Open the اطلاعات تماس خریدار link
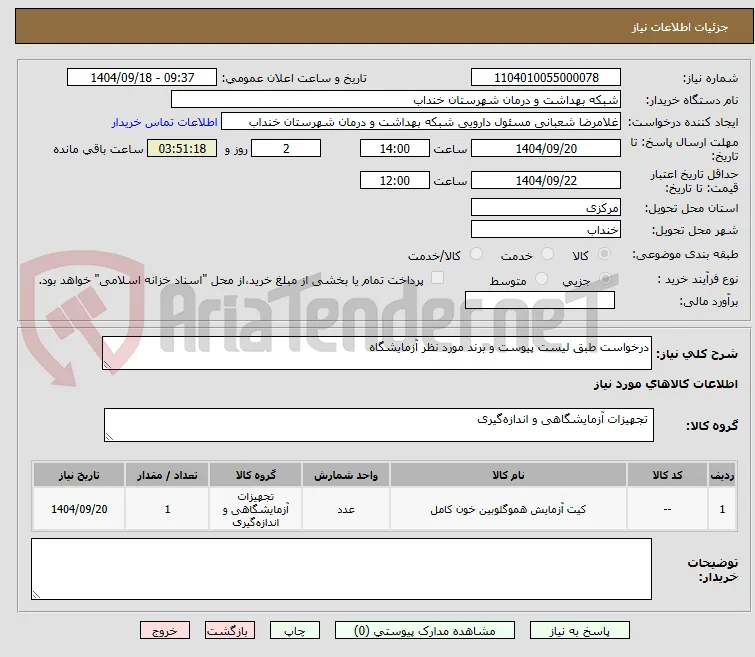 [165, 122]
